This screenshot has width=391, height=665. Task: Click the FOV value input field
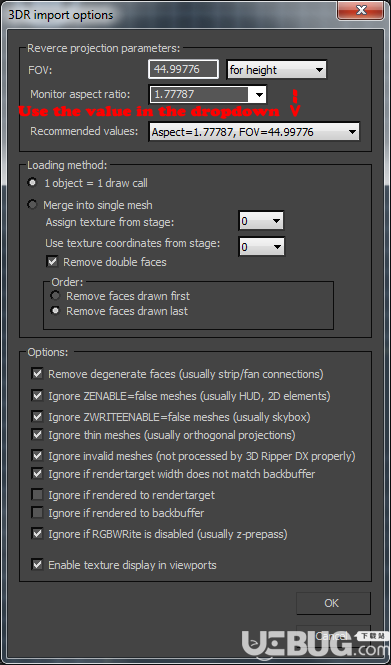183,69
